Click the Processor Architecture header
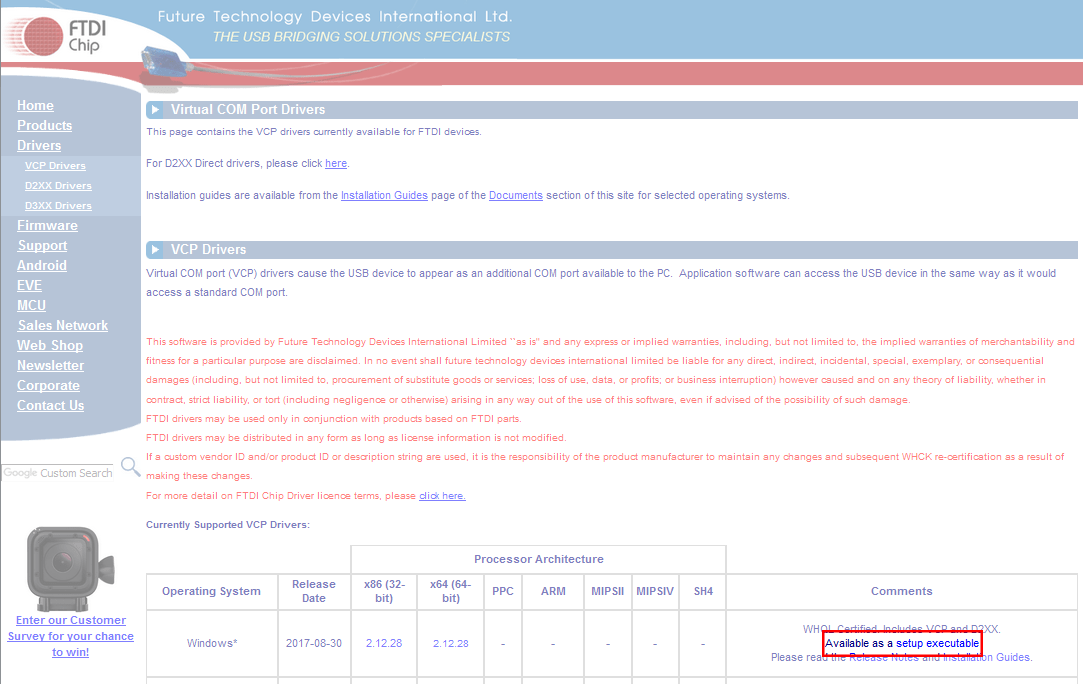 (539, 559)
